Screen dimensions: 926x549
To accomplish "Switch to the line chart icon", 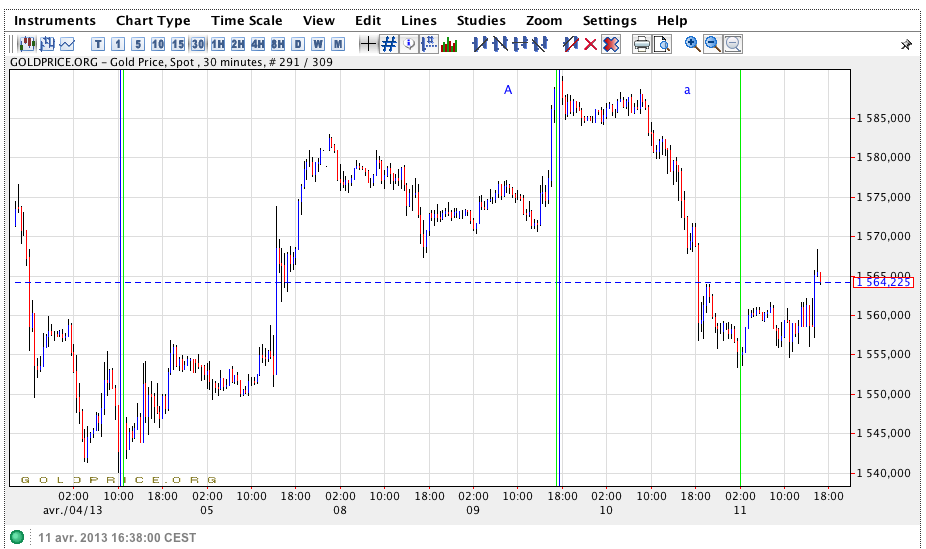I will pos(67,44).
